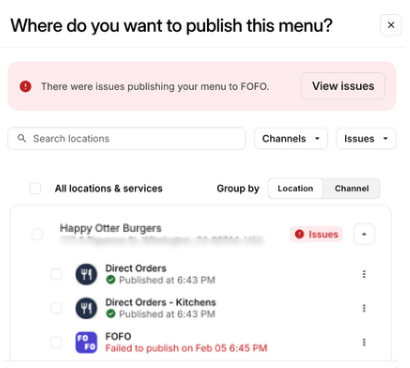The height and width of the screenshot is (368, 410).
Task: Focus the Search locations field
Action: [127, 138]
